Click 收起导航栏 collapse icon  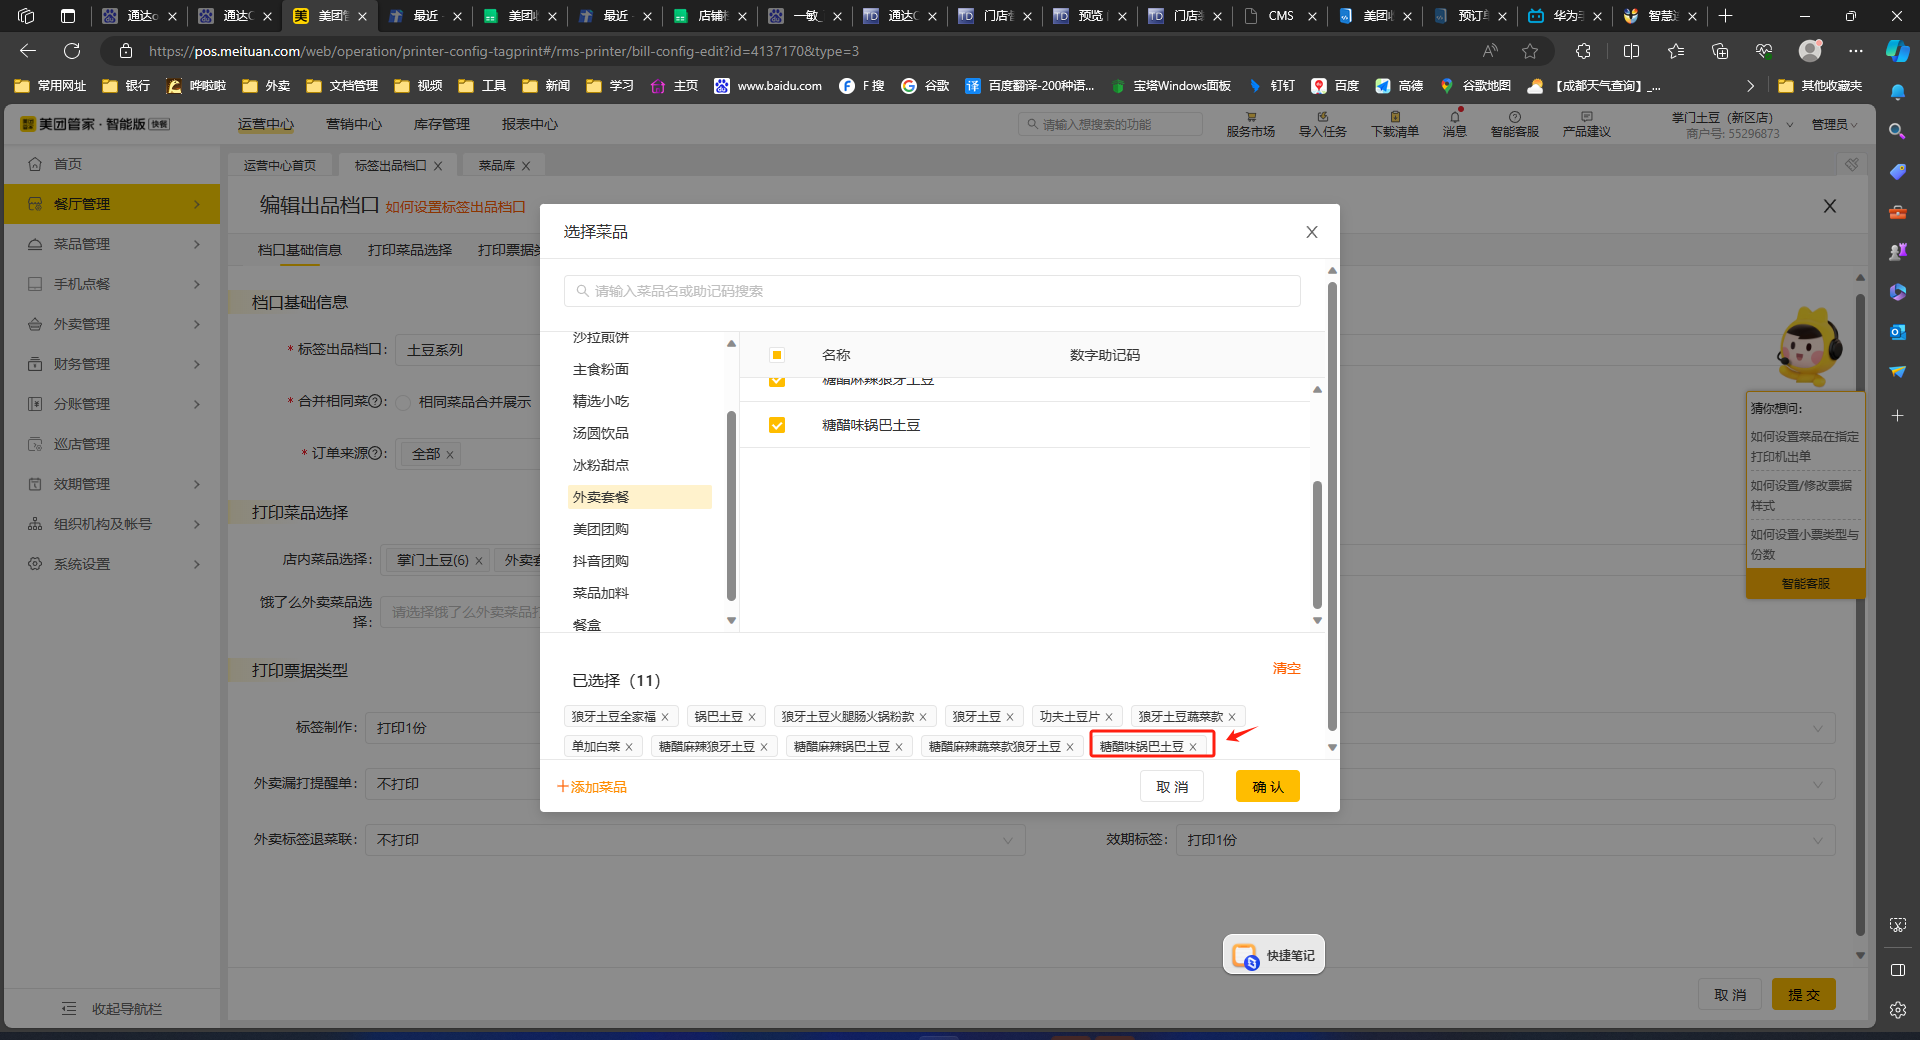69,1009
